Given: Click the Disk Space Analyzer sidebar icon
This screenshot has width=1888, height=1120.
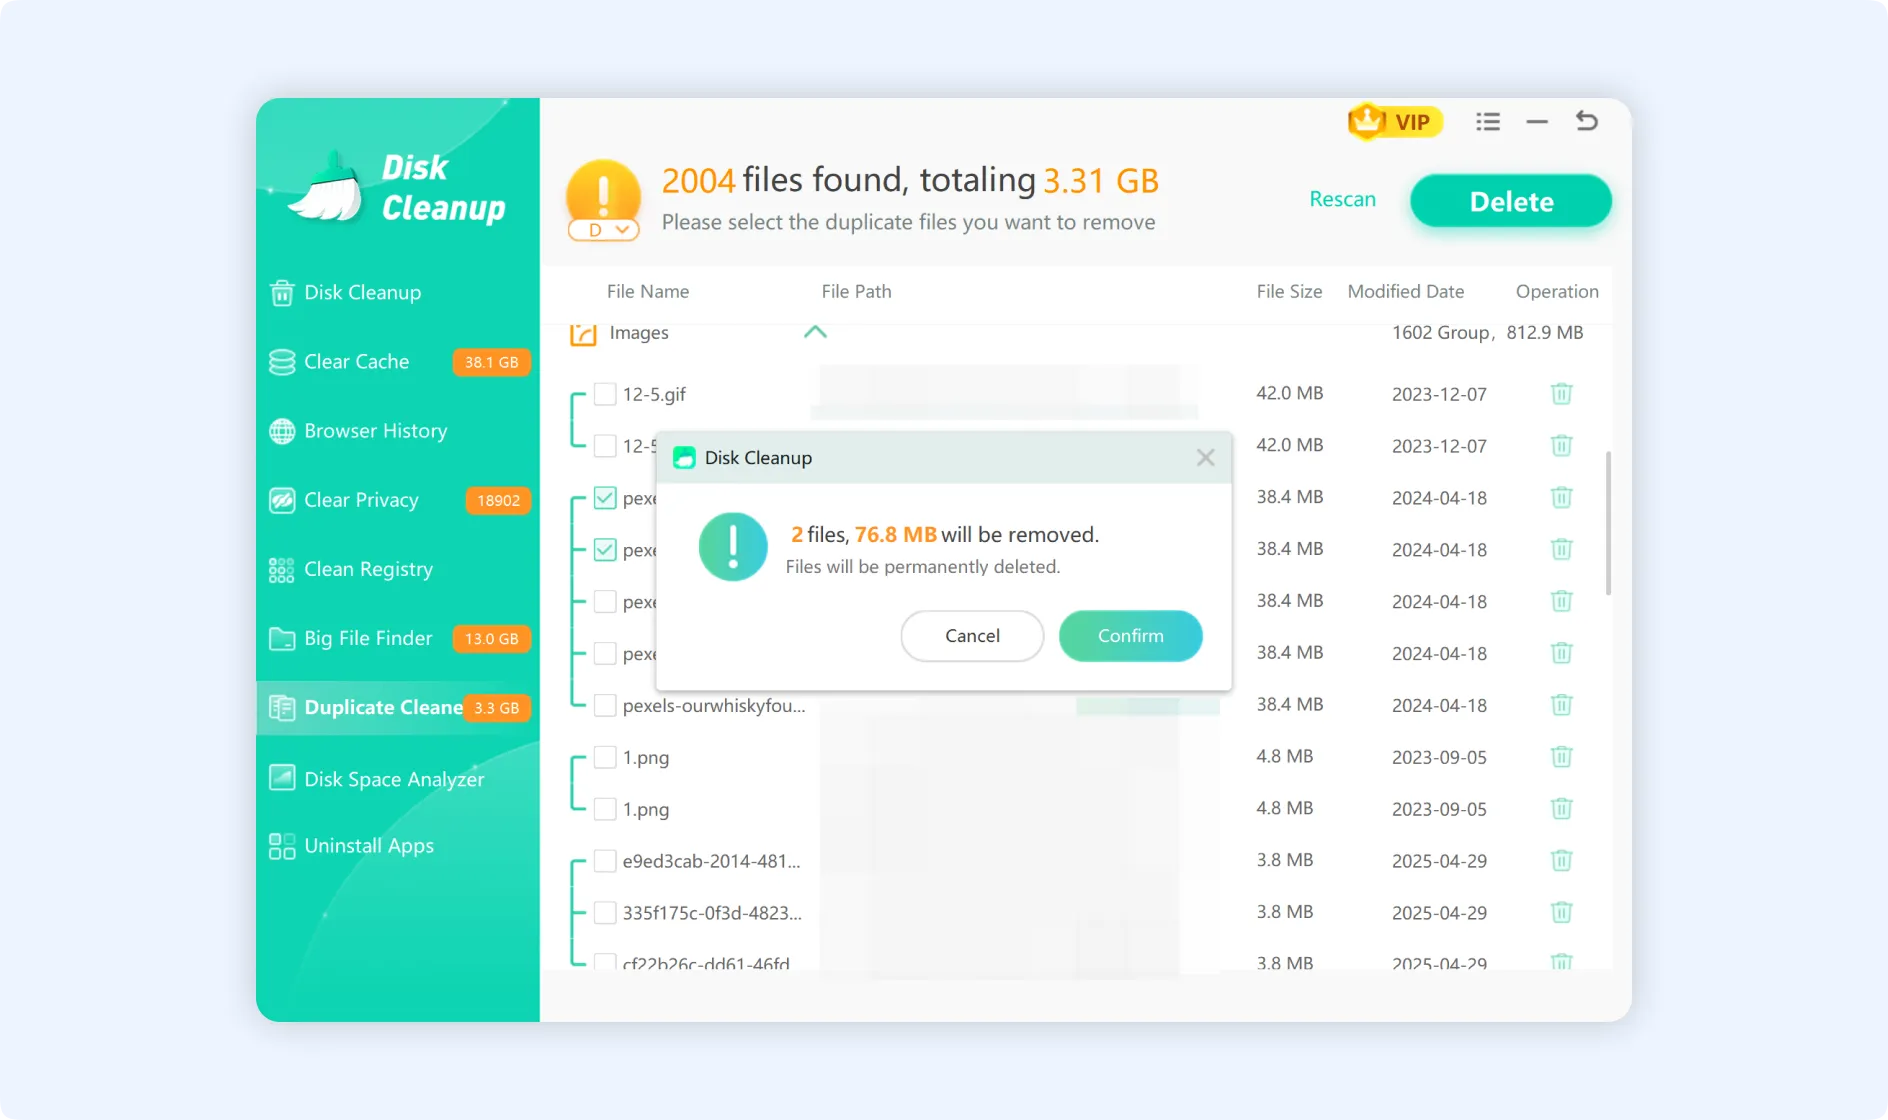Looking at the screenshot, I should pos(282,778).
